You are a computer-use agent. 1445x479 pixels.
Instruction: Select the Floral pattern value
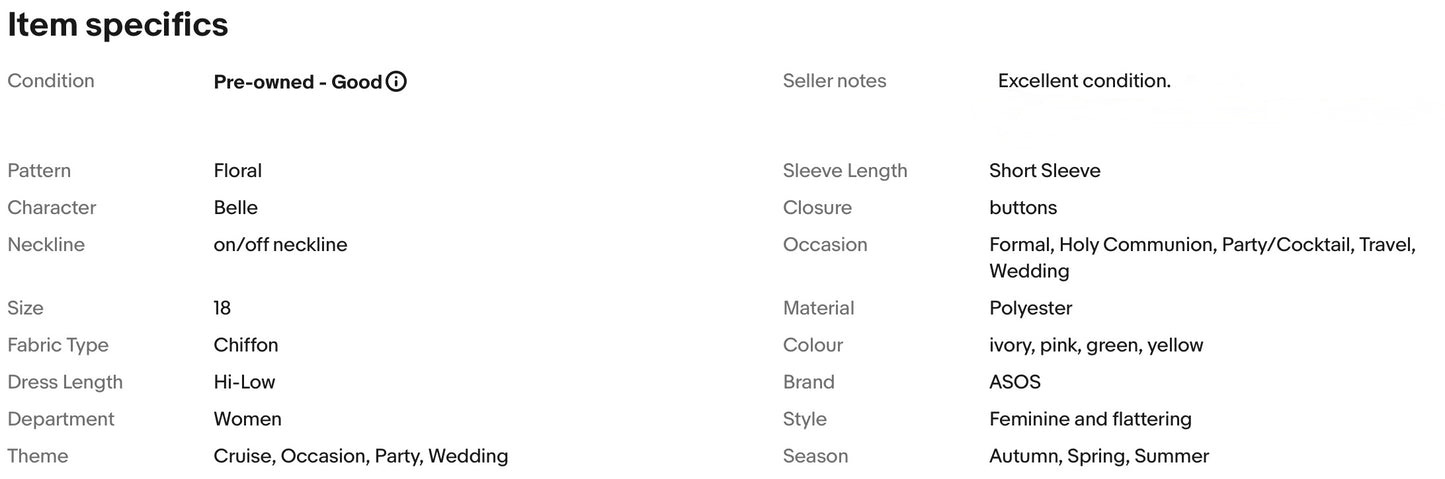[237, 171]
